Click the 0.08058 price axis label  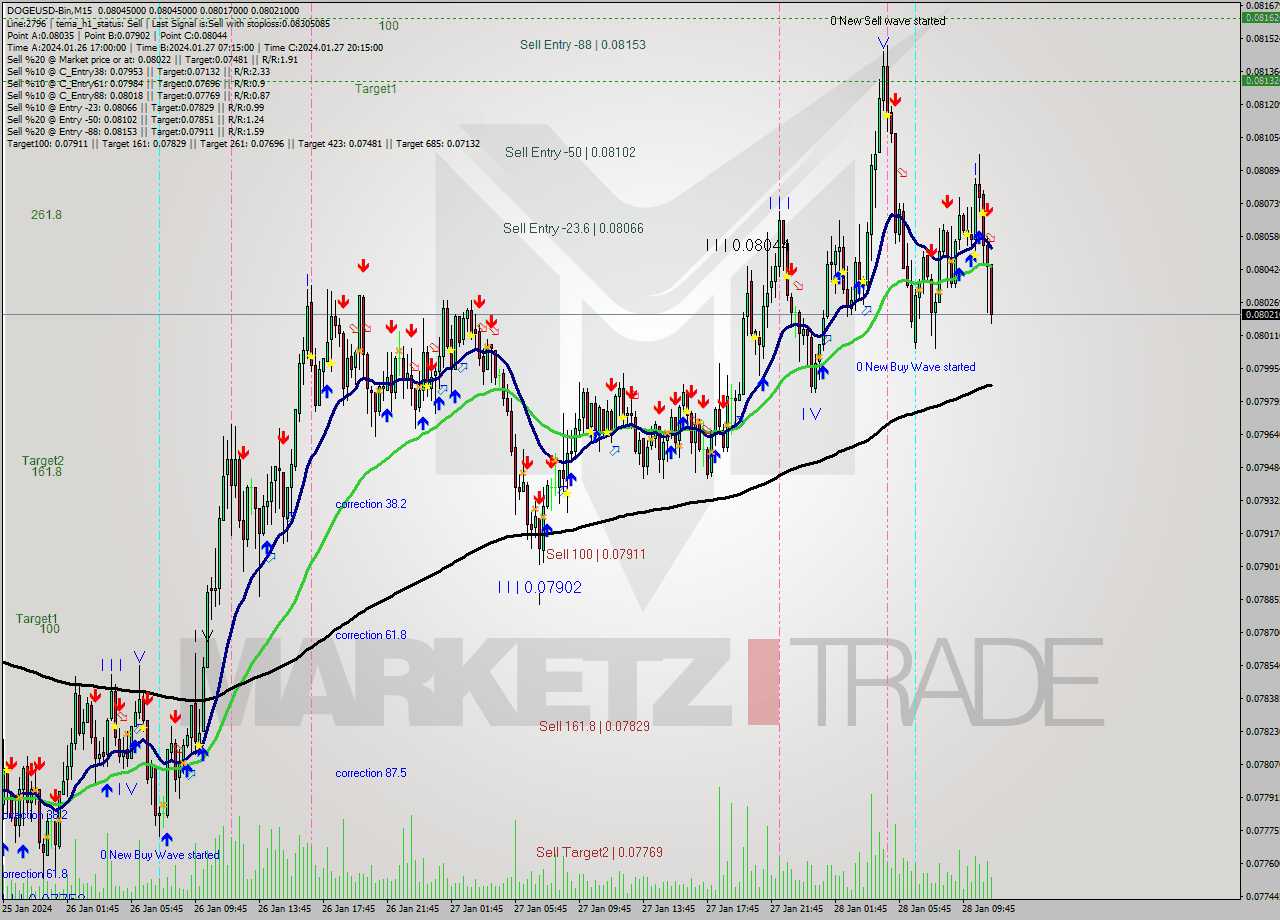pyautogui.click(x=1264, y=236)
